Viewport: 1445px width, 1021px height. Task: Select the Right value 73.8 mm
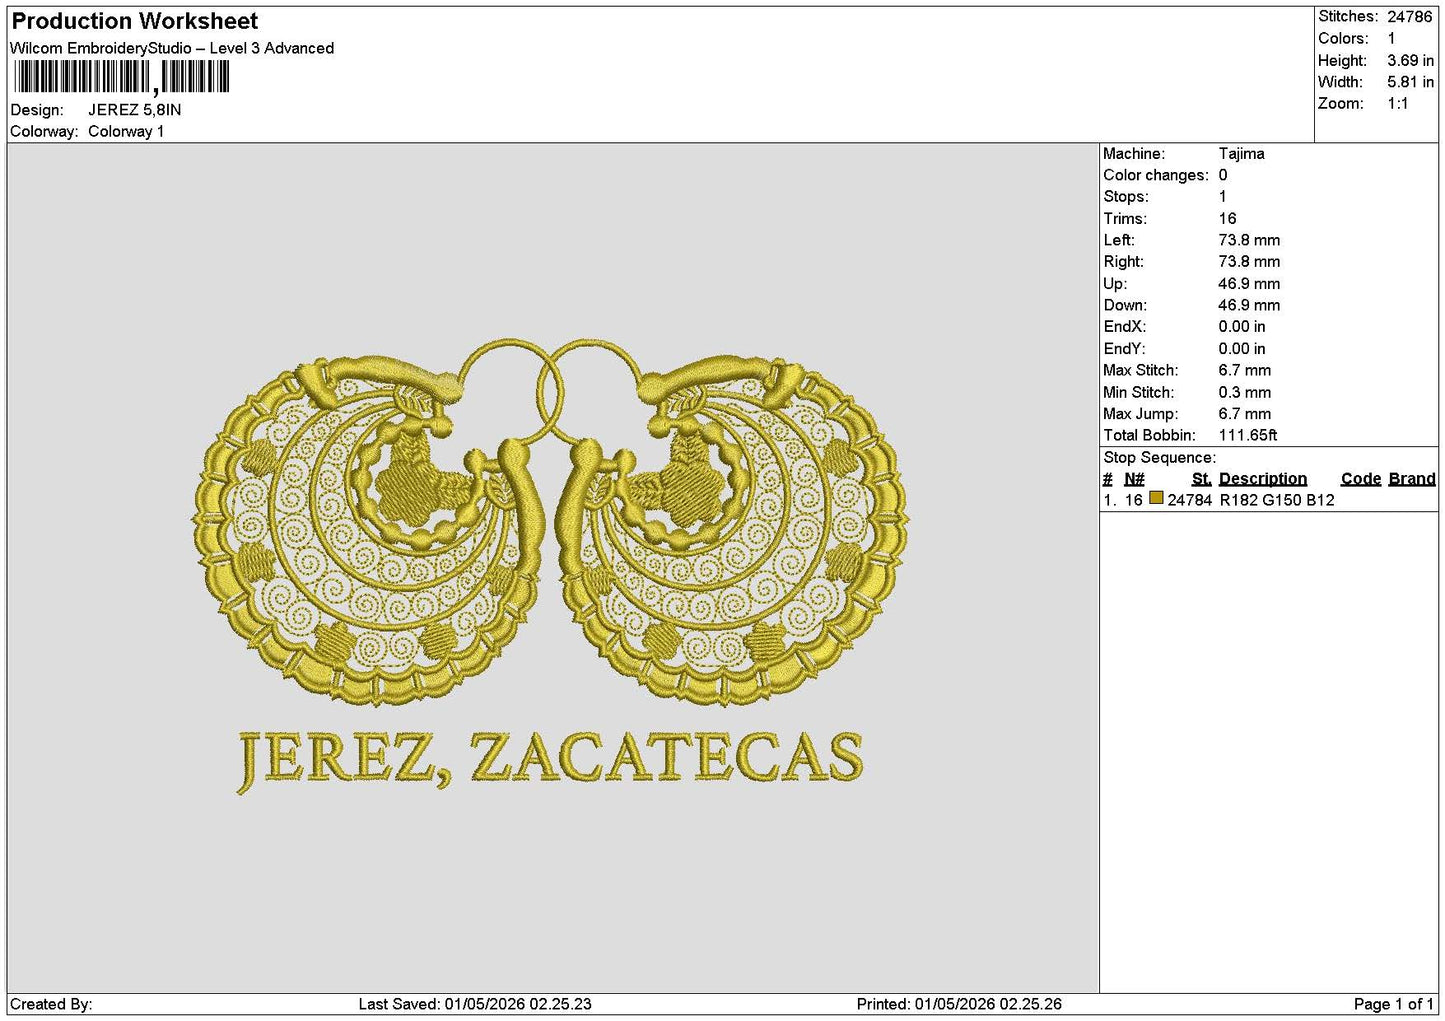[x=1249, y=262]
